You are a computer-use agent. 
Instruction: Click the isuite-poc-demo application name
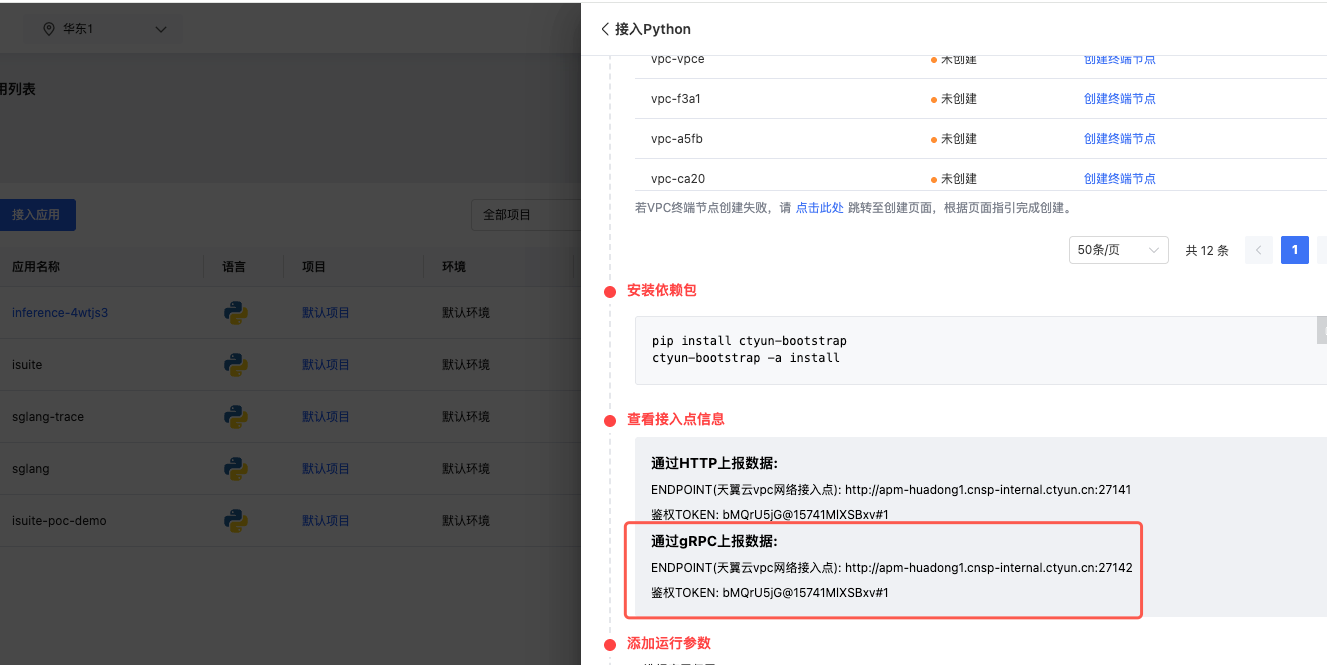[59, 521]
